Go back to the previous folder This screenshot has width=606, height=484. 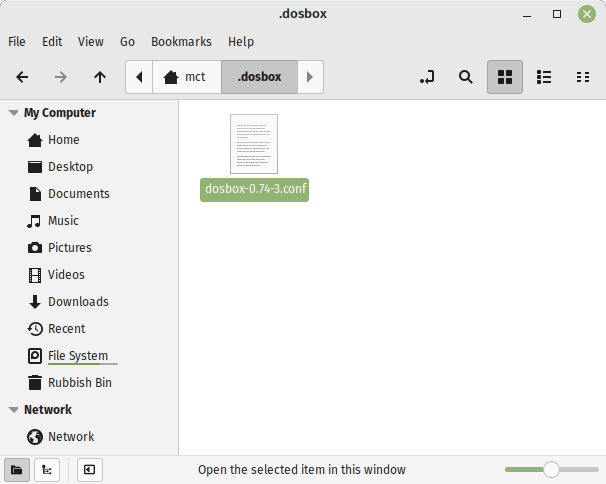[22, 77]
